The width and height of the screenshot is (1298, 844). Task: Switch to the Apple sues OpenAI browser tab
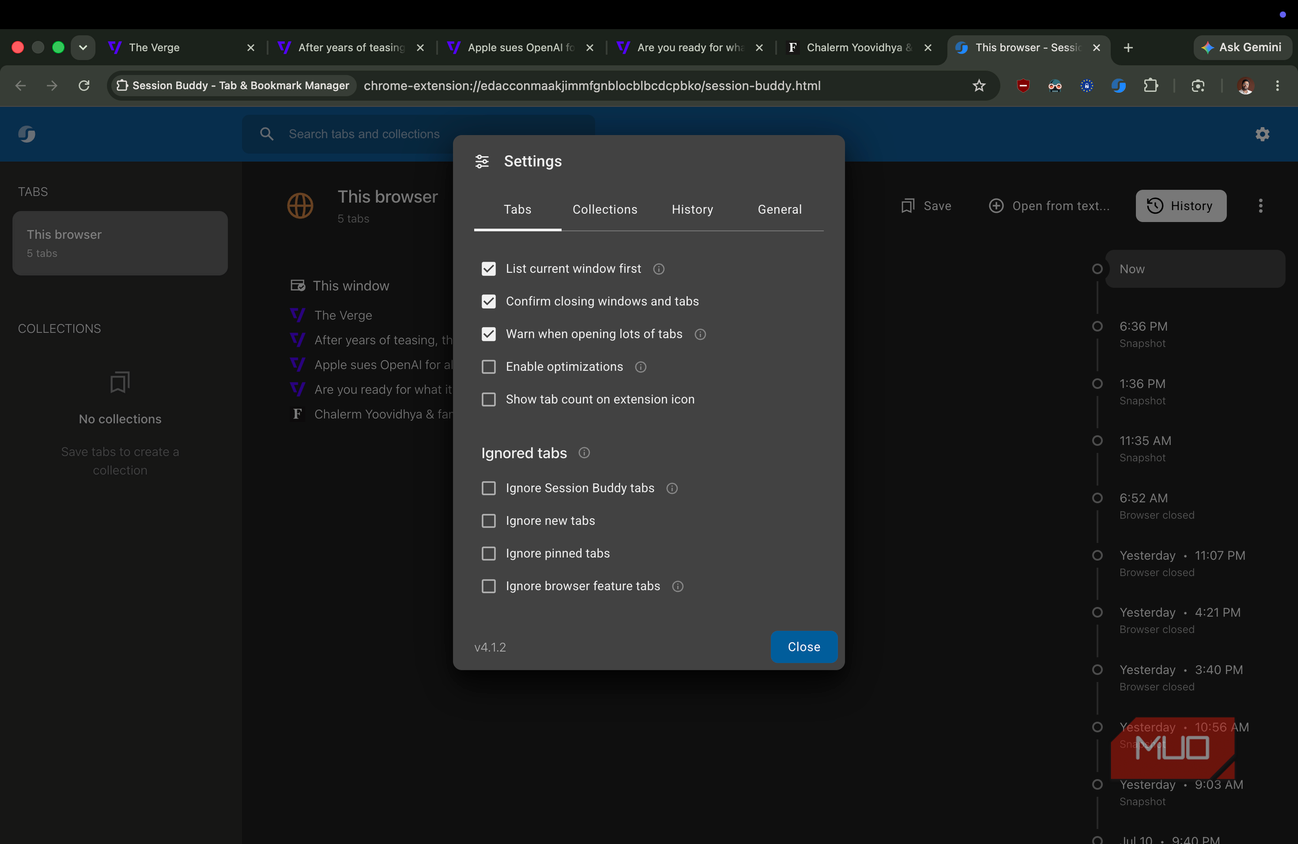pos(520,47)
